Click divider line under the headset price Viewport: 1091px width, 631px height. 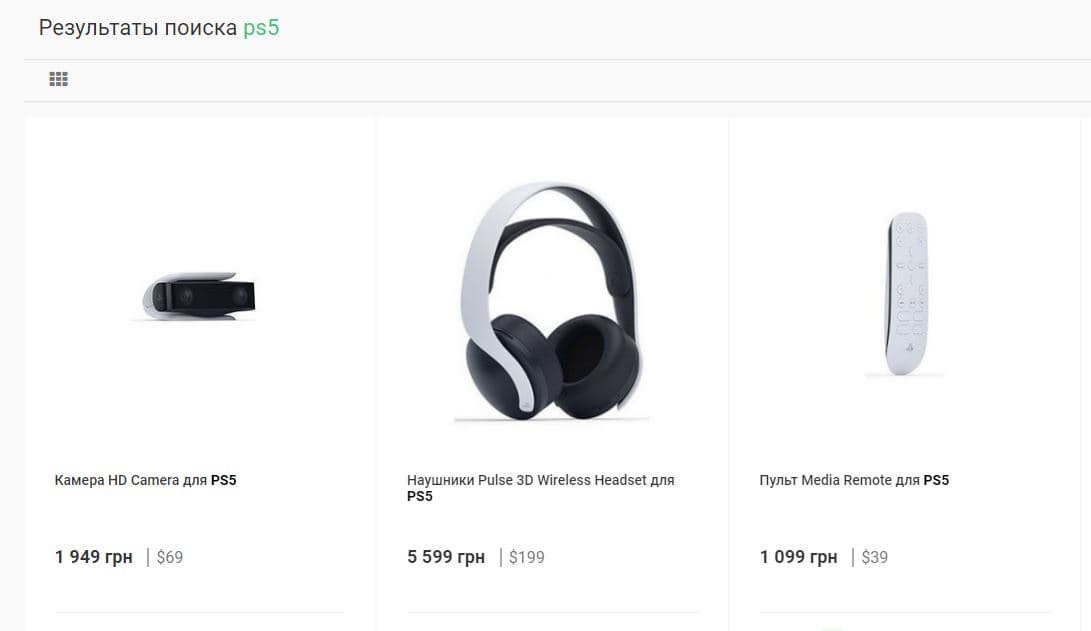click(553, 612)
